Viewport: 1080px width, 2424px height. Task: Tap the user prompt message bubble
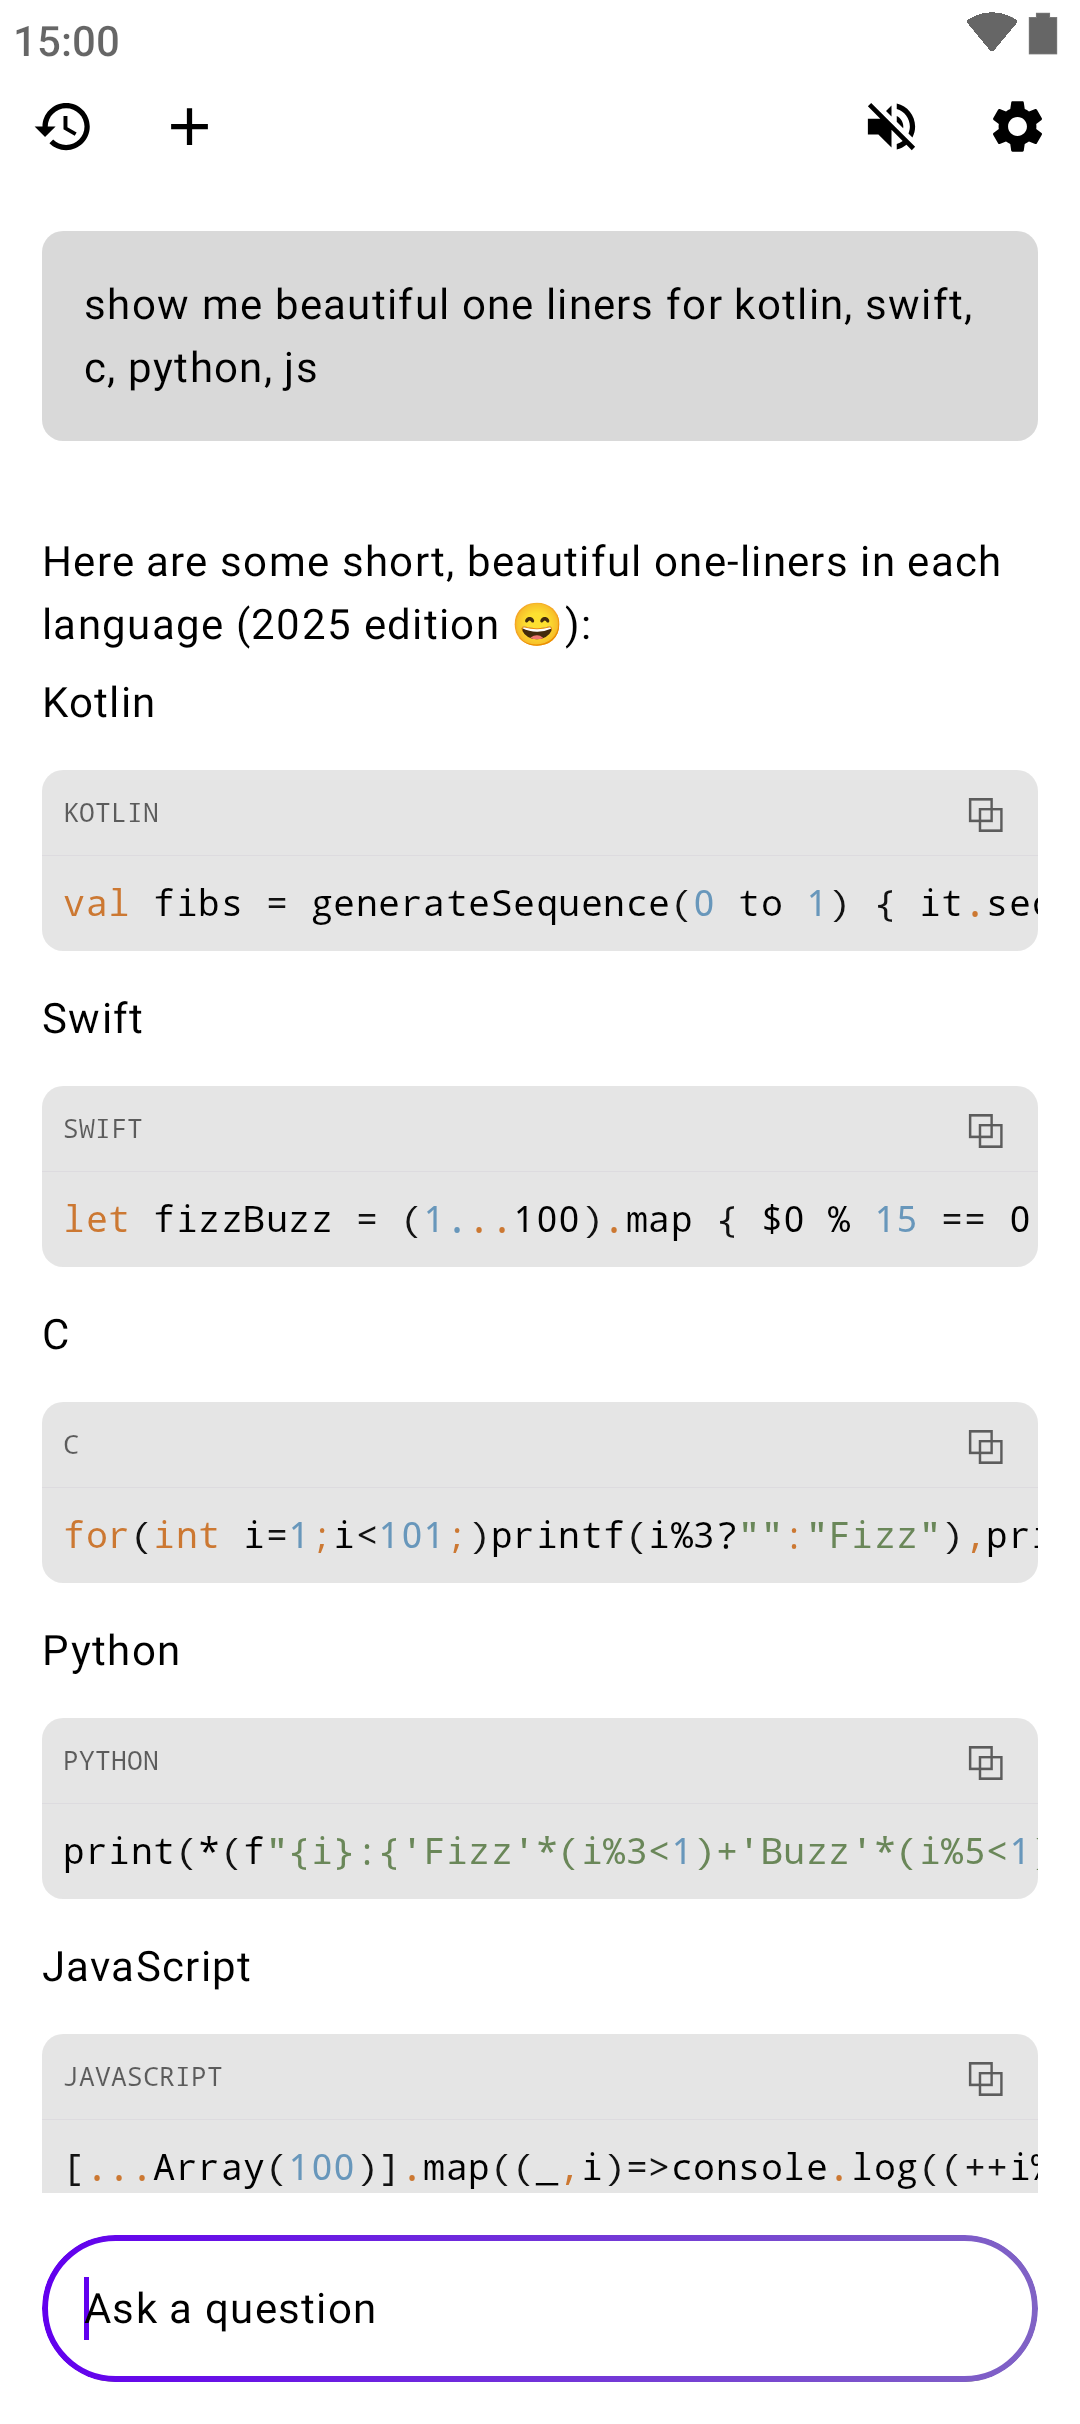540,336
